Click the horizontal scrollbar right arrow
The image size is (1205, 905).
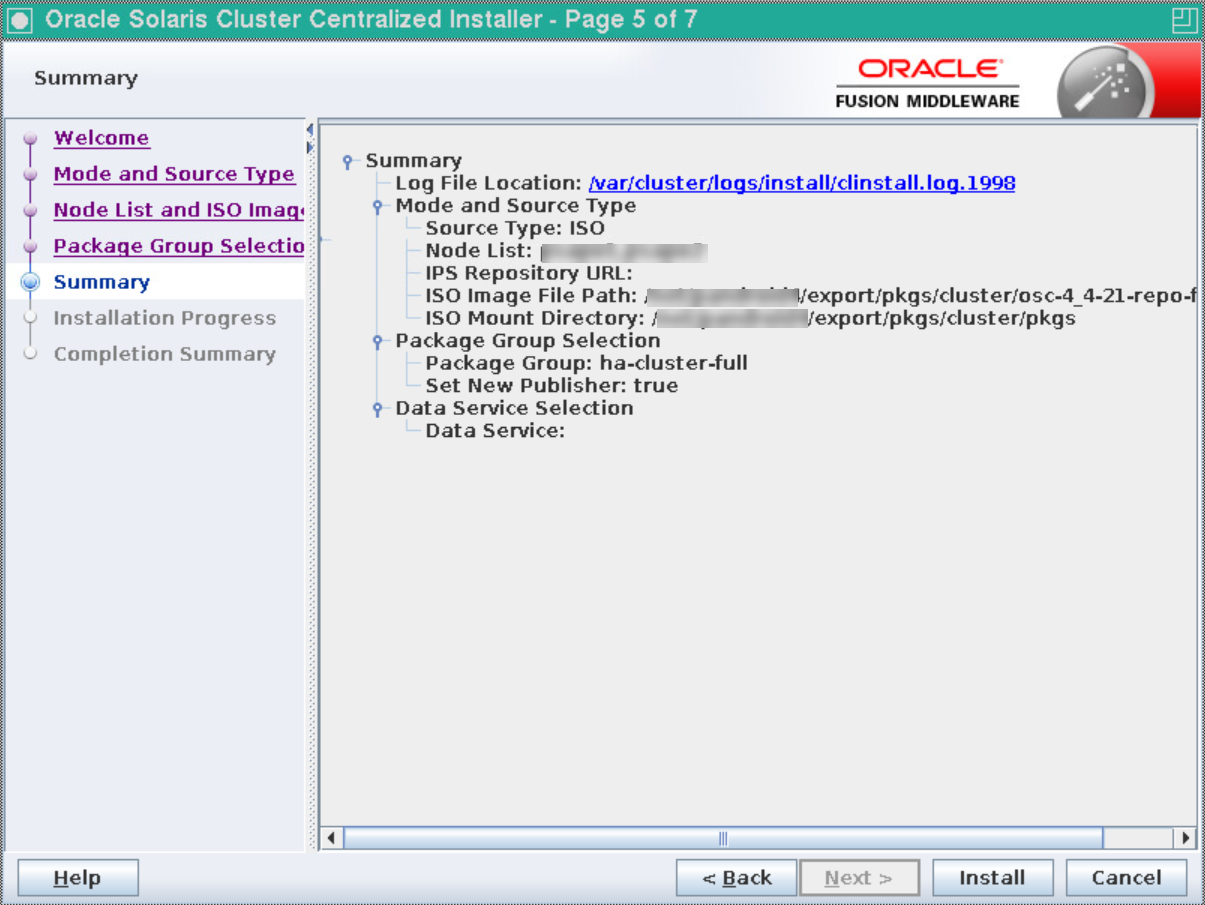[1186, 838]
